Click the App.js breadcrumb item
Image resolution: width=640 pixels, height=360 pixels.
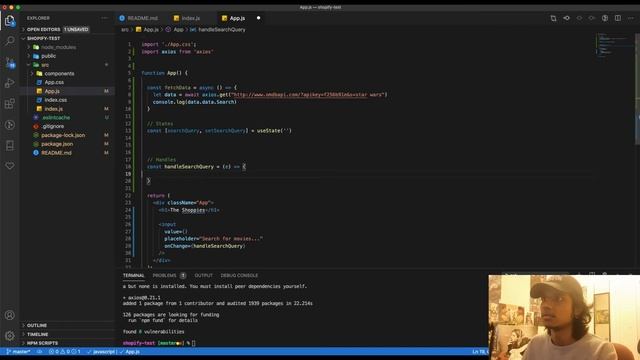coord(147,30)
